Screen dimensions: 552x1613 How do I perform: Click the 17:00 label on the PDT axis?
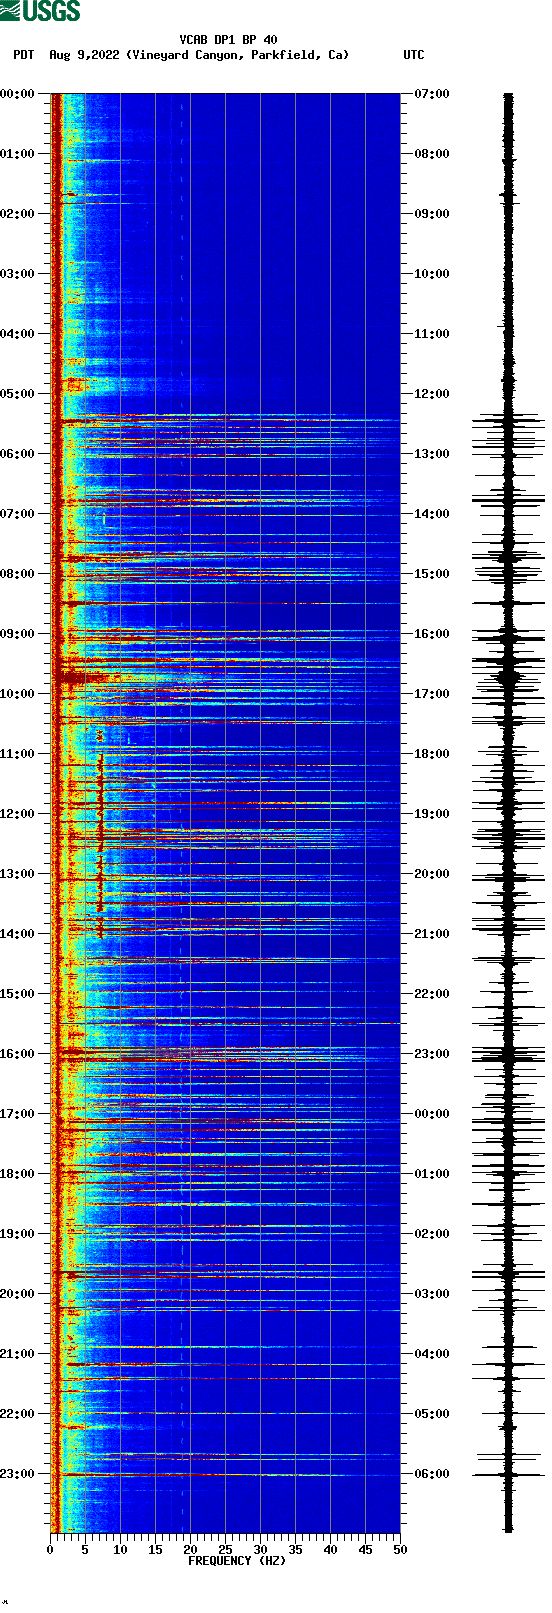(x=18, y=1114)
